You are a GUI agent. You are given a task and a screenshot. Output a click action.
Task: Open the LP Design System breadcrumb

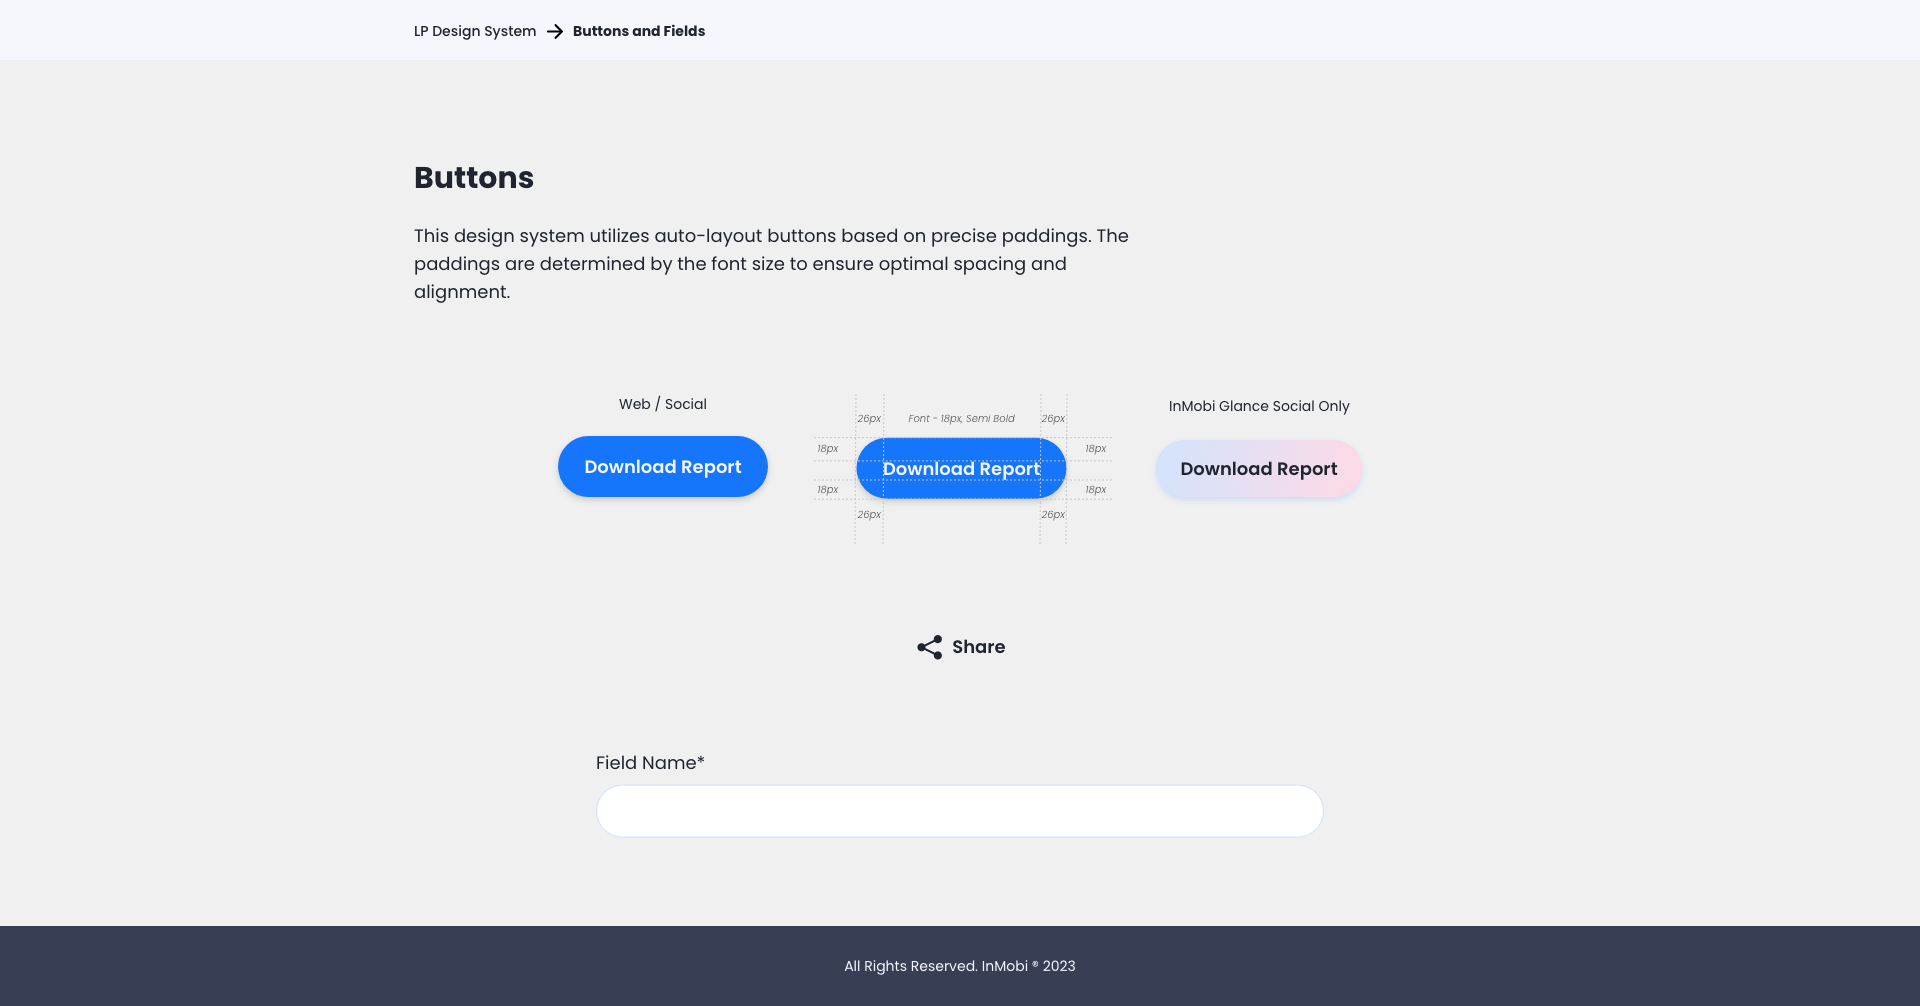tap(475, 31)
